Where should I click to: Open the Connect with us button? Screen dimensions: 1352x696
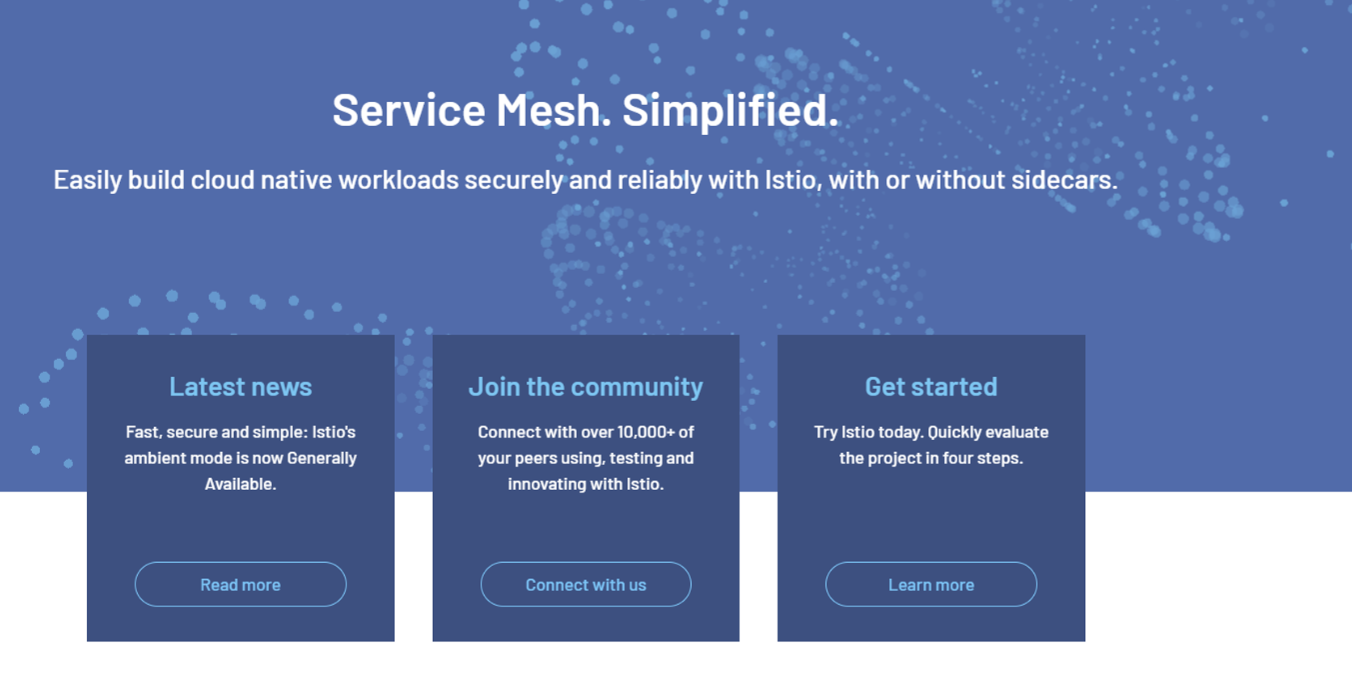(x=586, y=584)
